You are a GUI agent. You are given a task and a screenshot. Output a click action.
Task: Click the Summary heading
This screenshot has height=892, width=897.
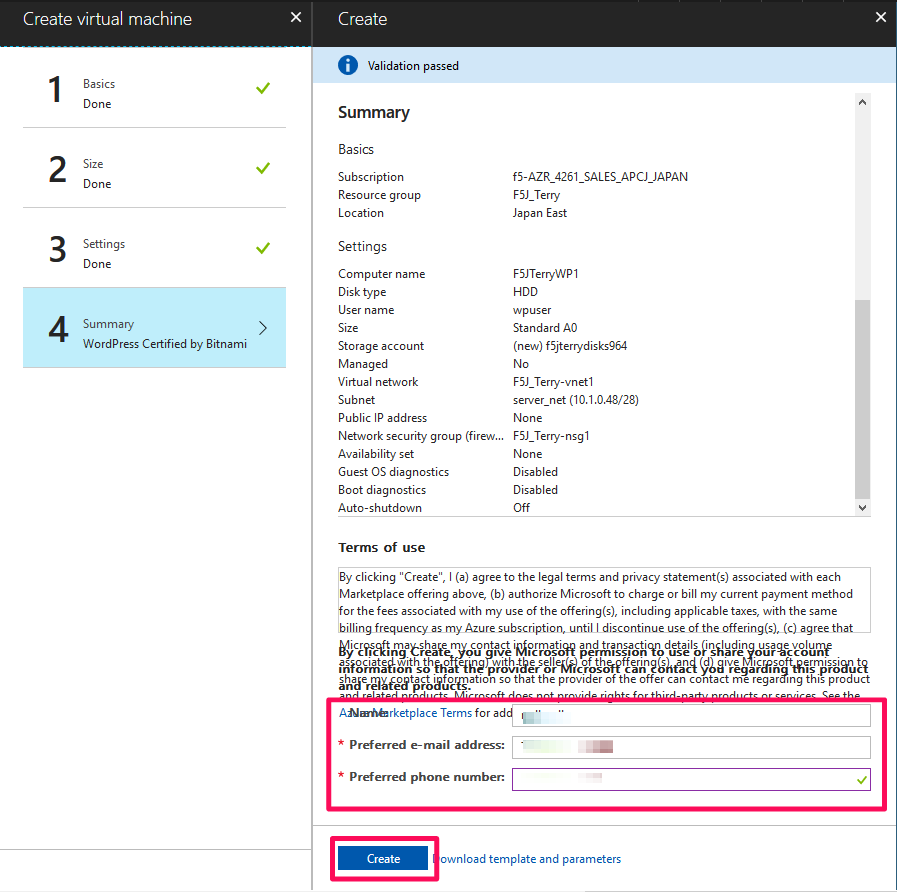(x=374, y=113)
